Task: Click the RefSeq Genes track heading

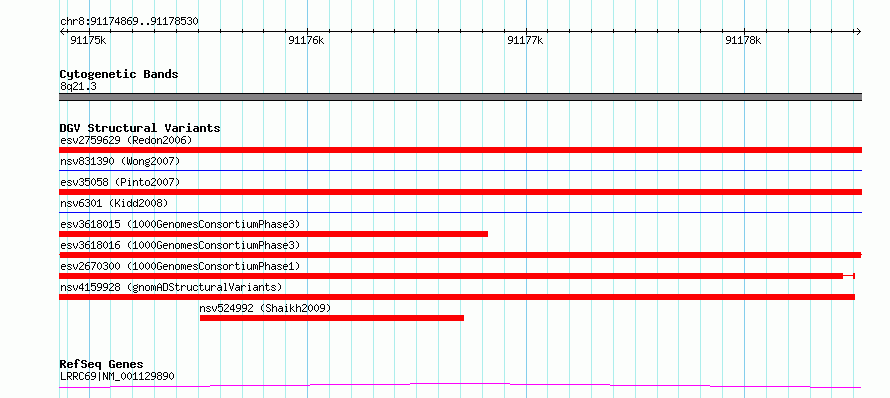Action: pos(101,365)
